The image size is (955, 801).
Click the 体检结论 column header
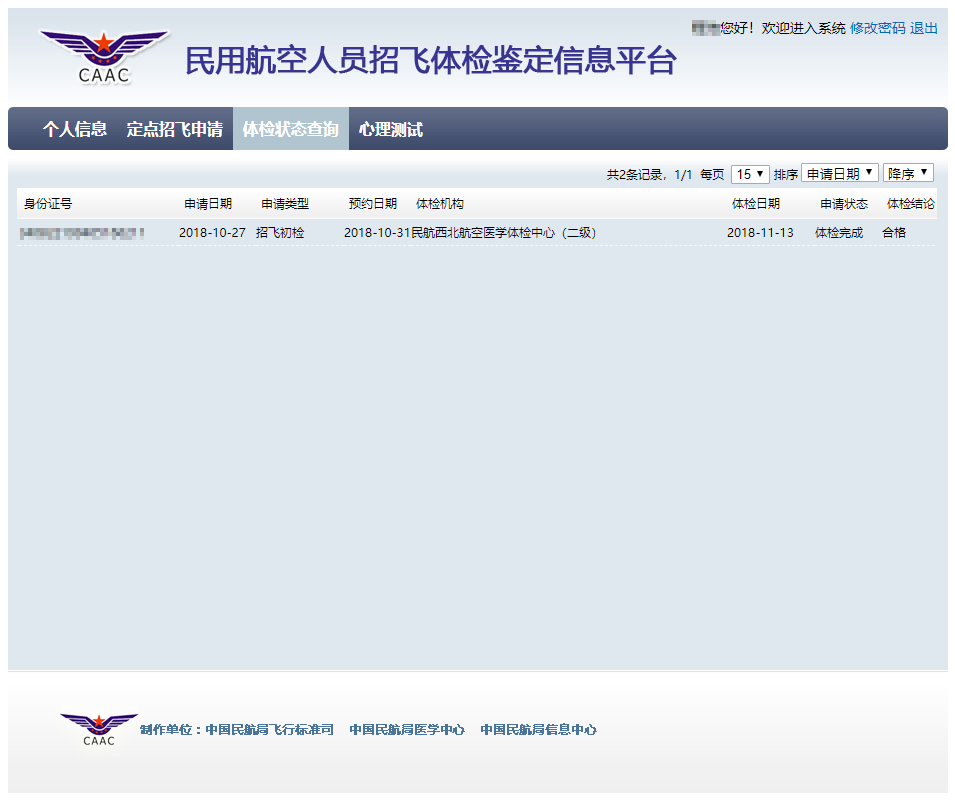[908, 203]
